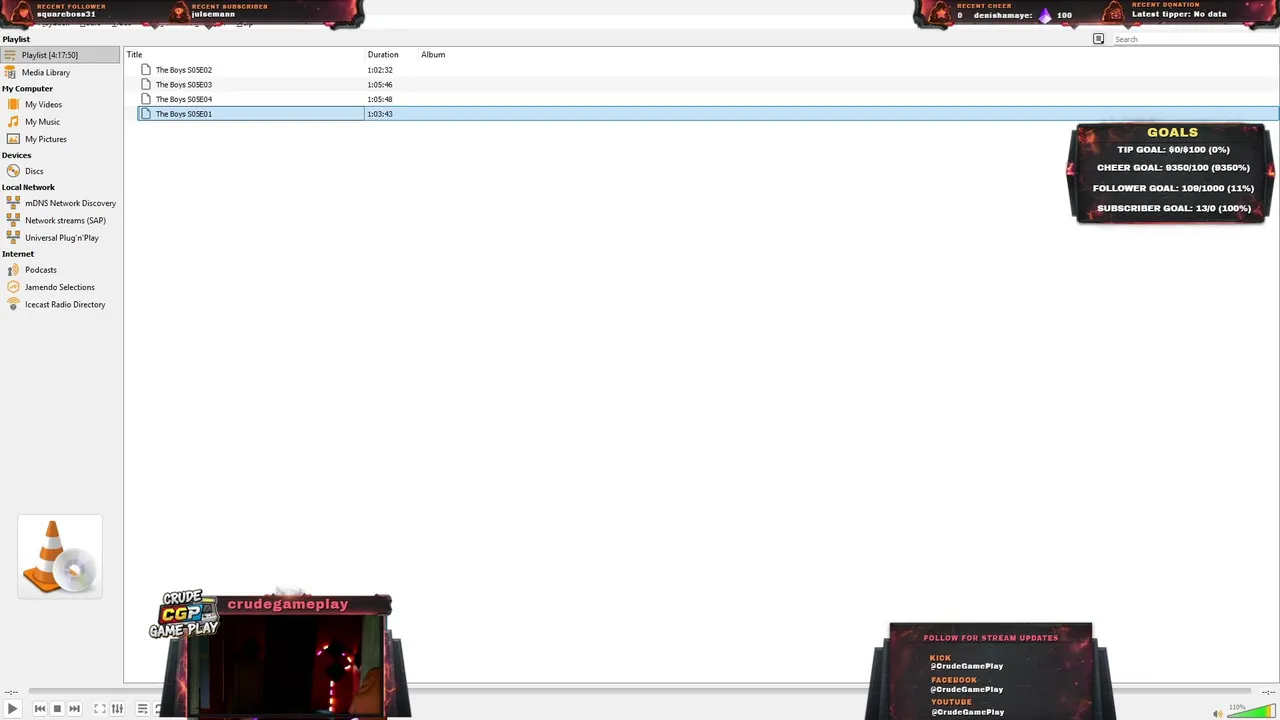Adjust the volume slider at 110%
Screen dimensions: 1280x720
coord(1252,712)
